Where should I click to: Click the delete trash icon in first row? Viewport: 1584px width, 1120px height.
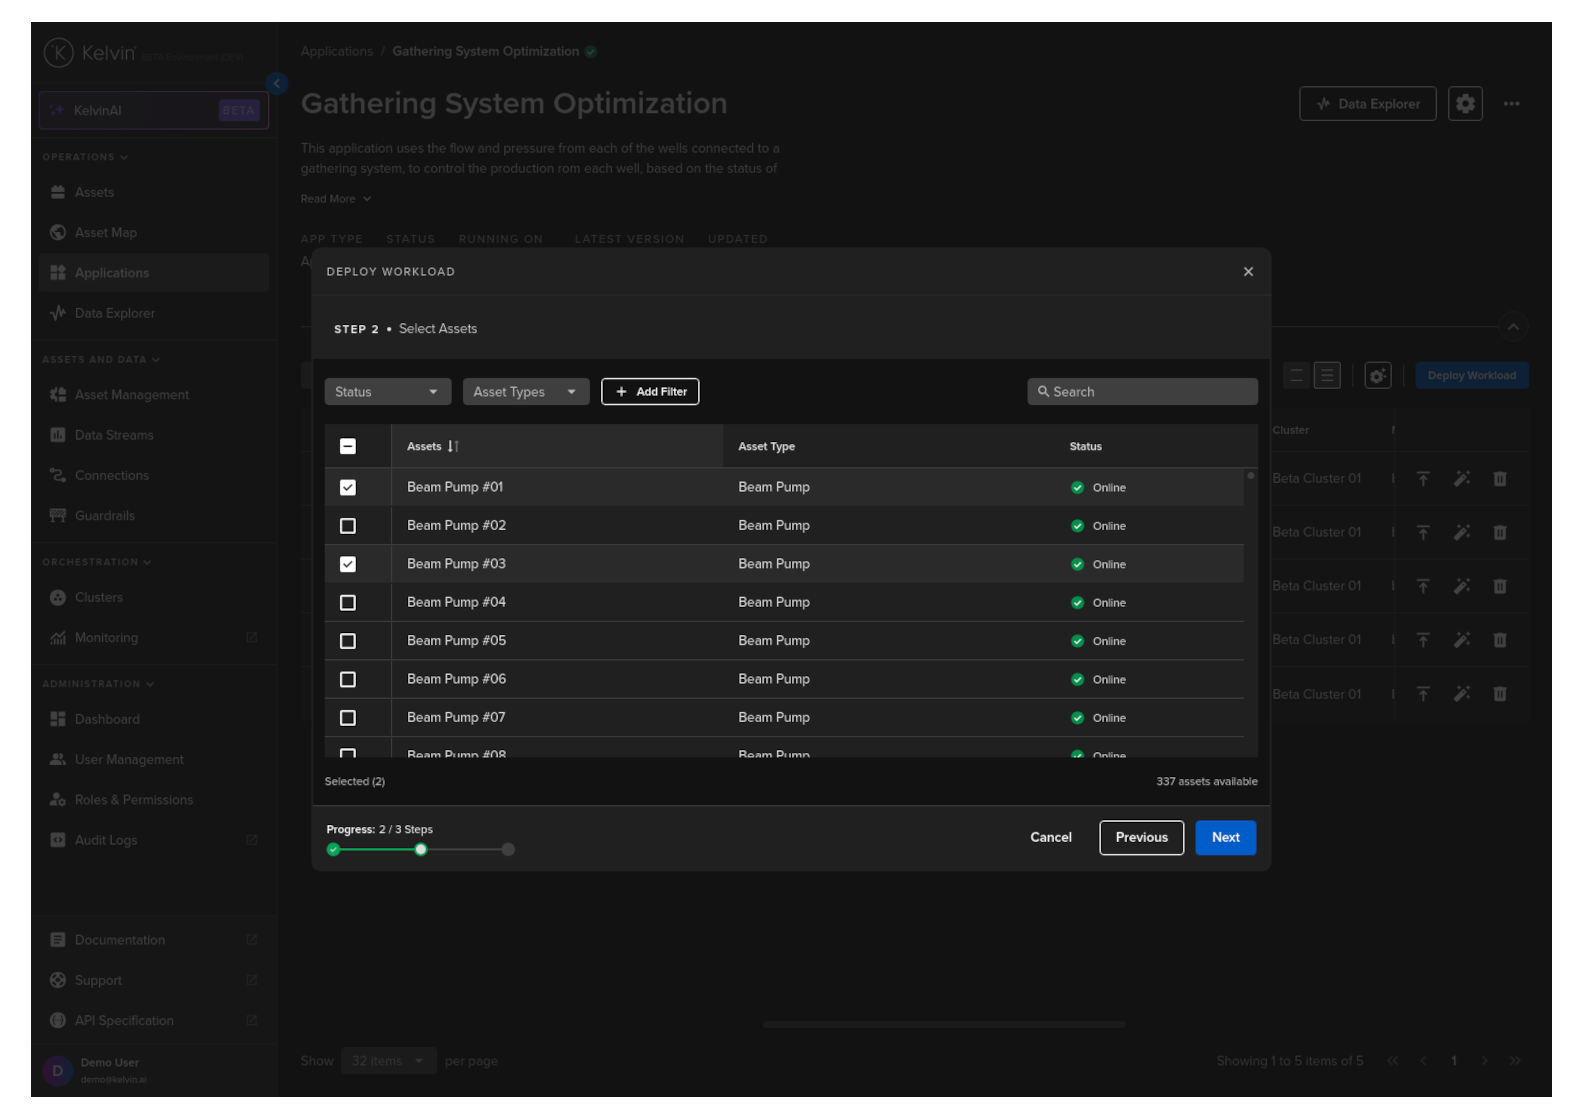[1500, 479]
